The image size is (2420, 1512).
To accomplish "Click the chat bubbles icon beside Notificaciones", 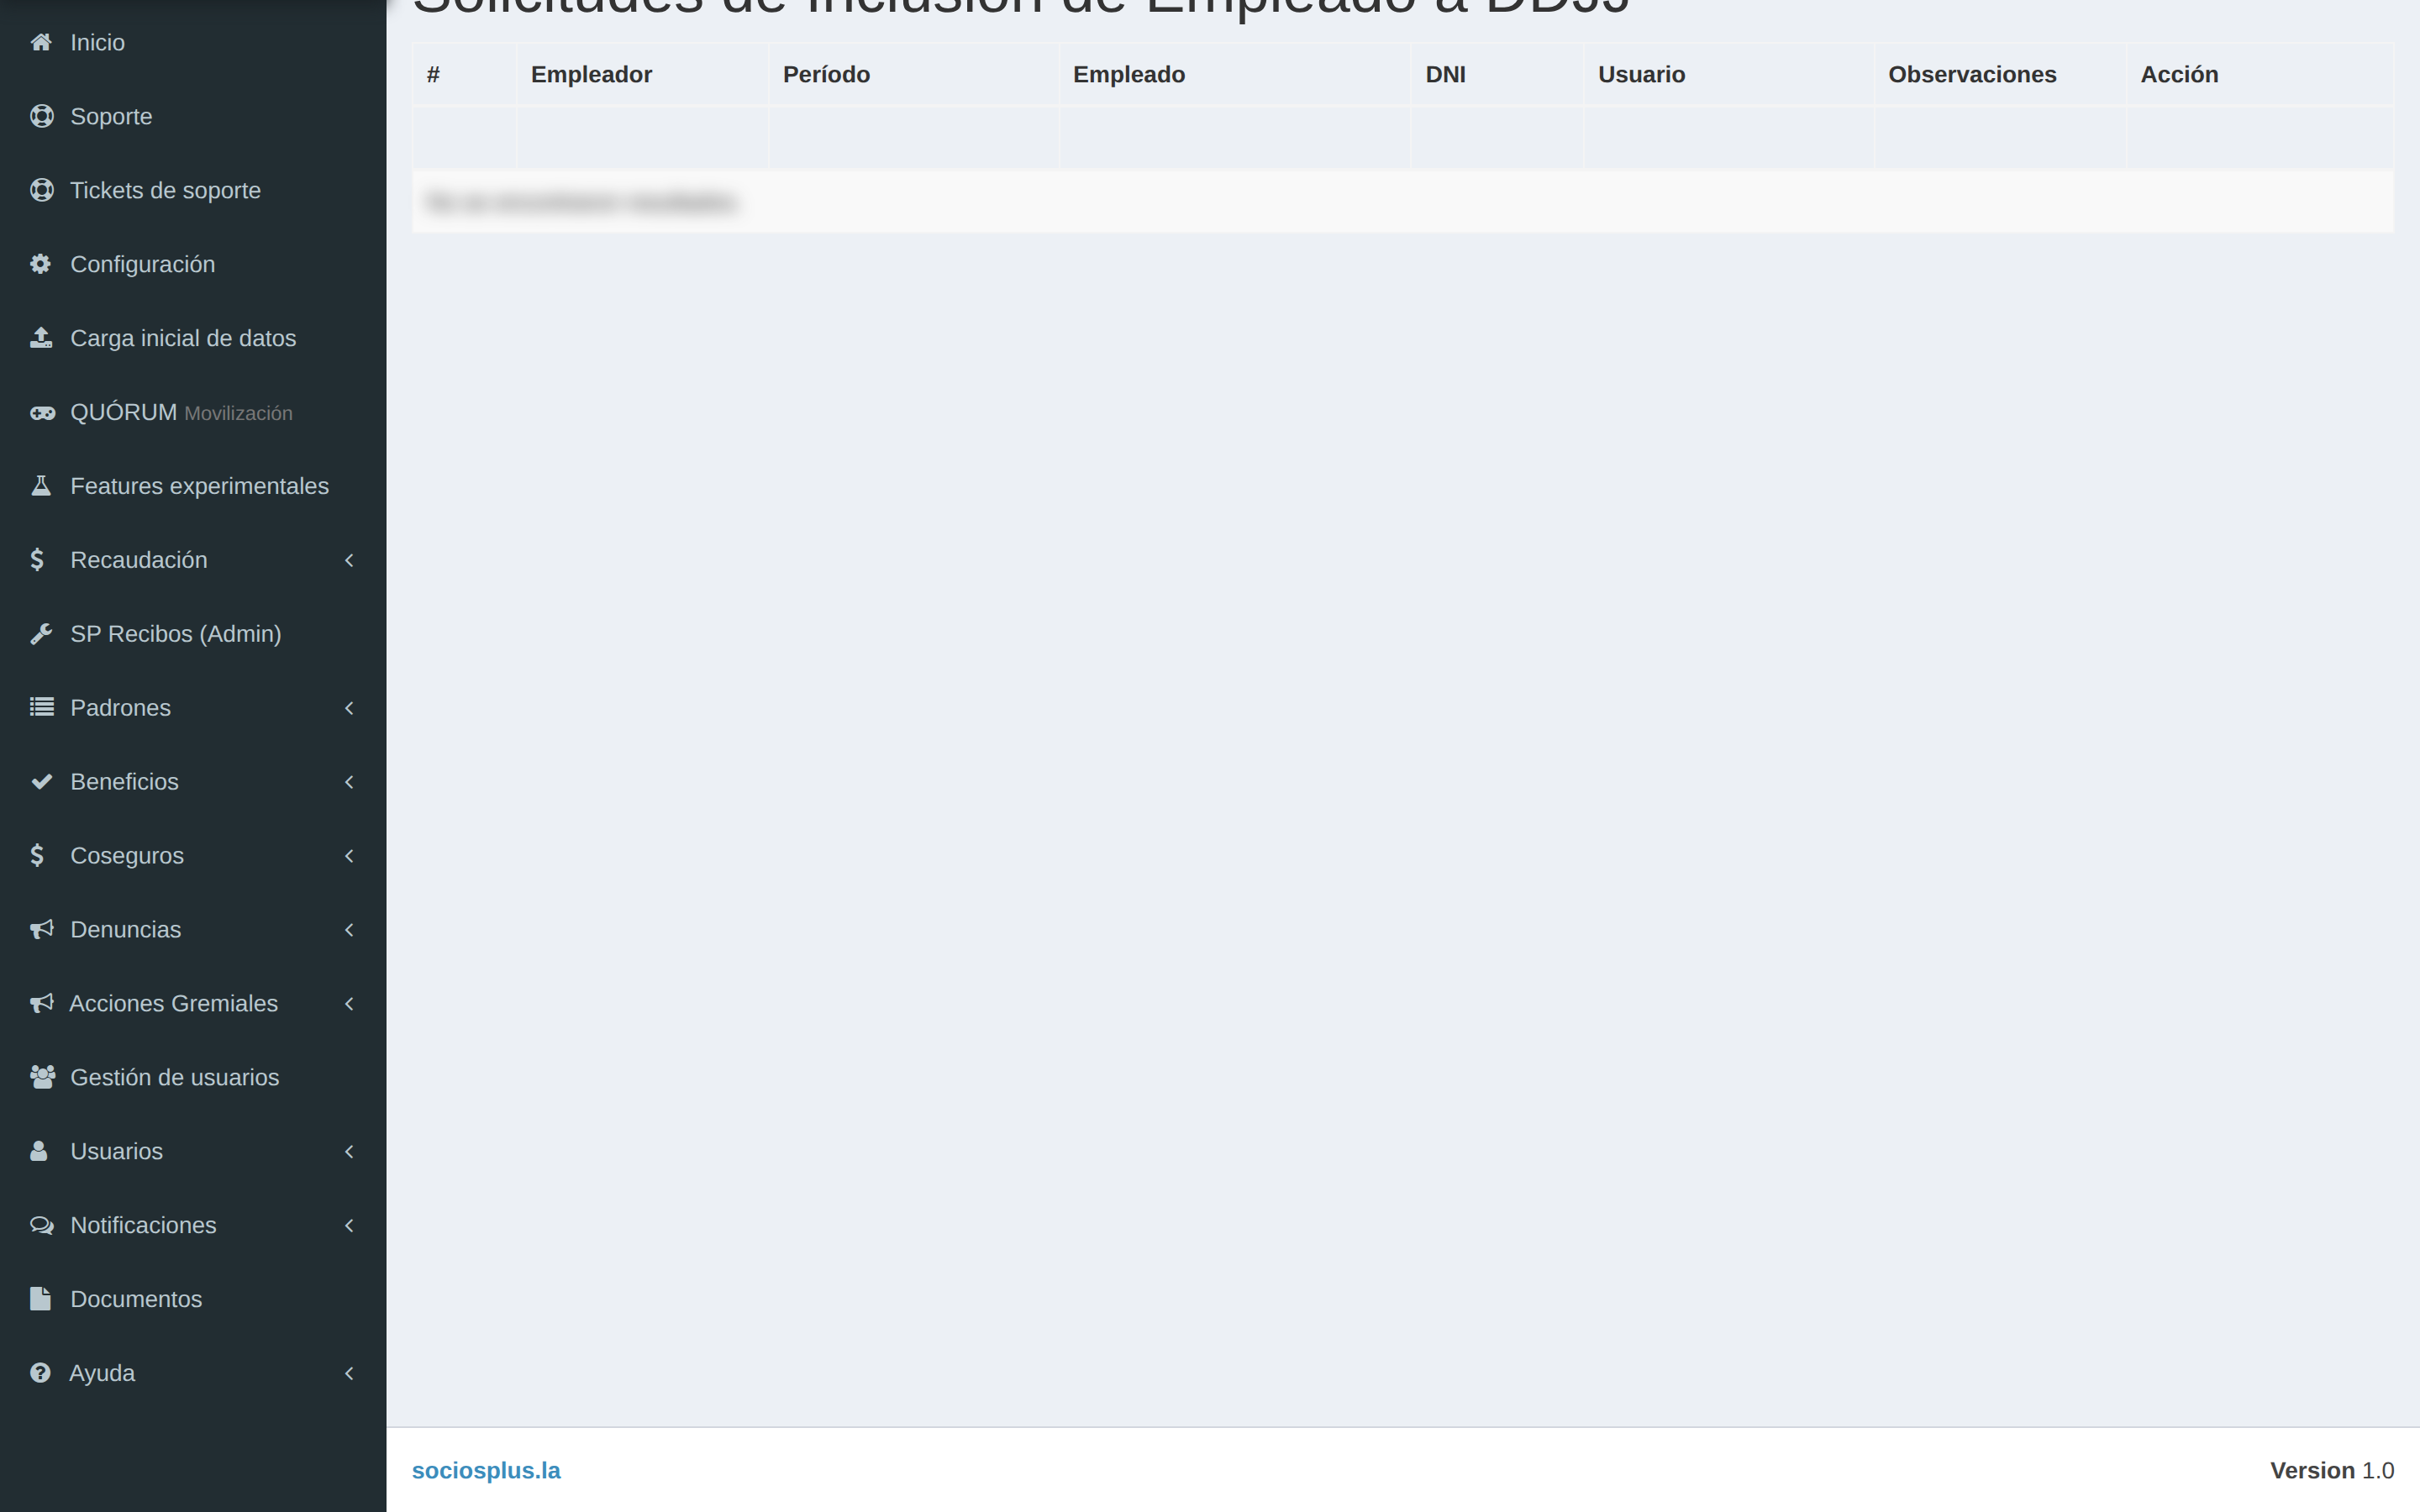I will click(41, 1225).
